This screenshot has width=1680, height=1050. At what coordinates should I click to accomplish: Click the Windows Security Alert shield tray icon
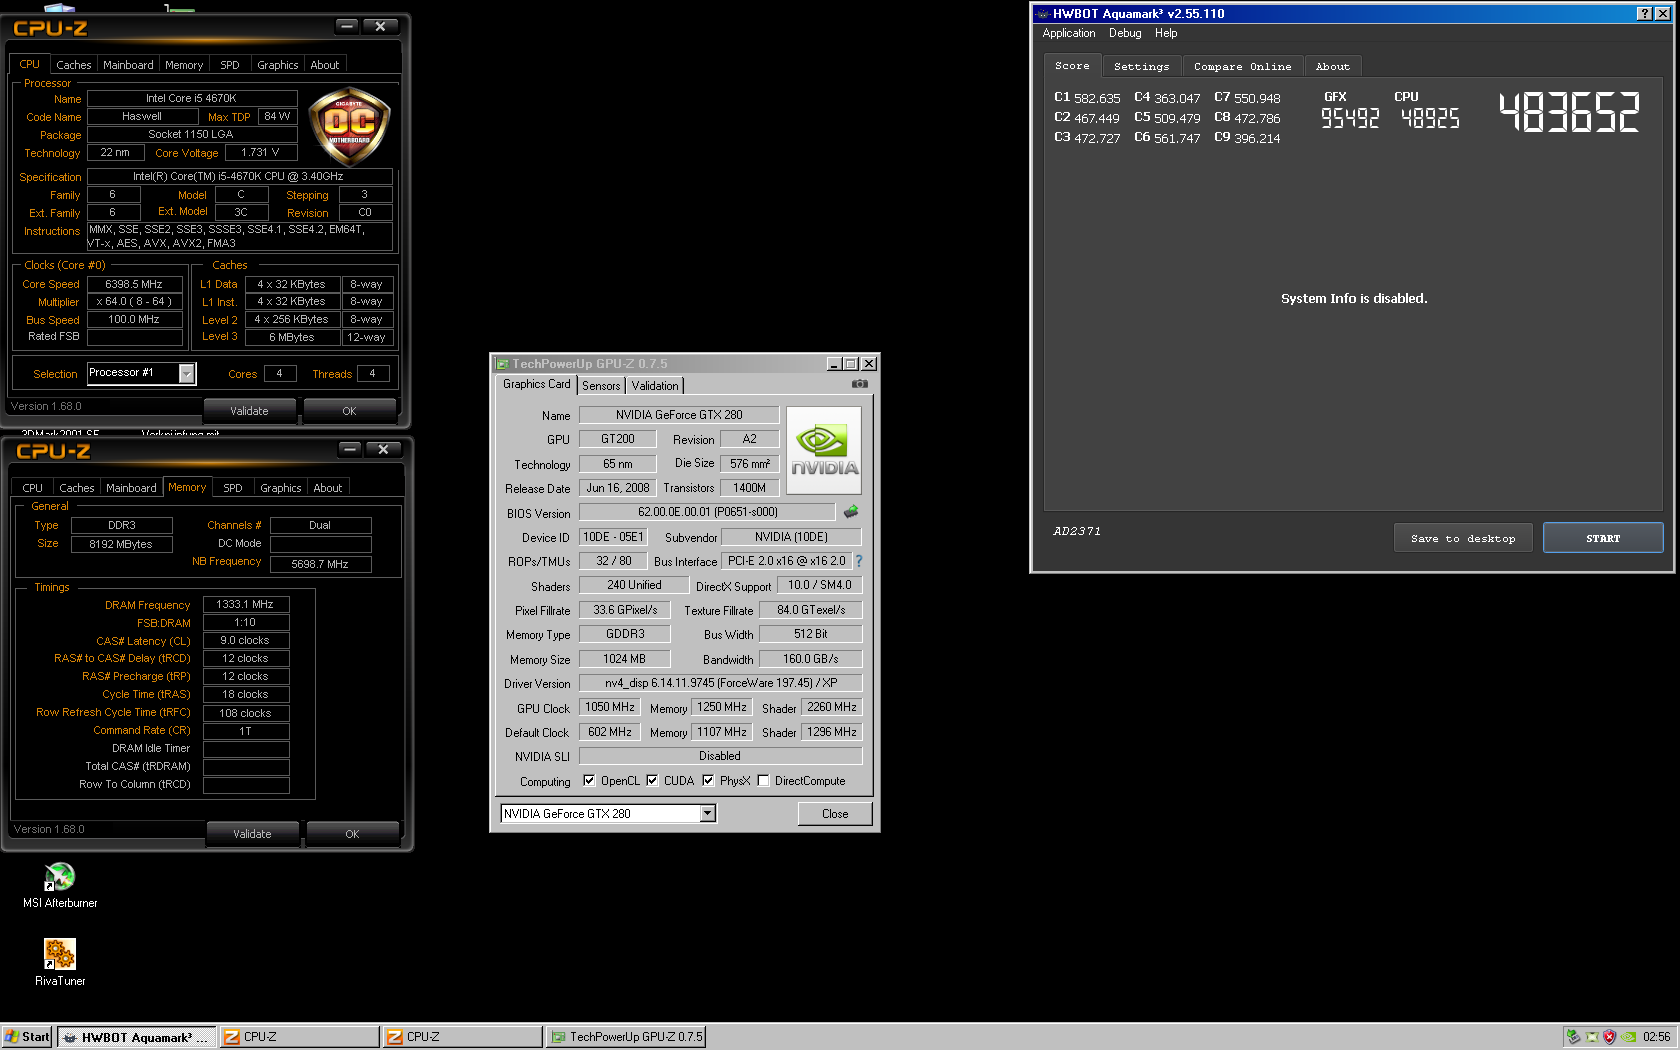1609,1037
